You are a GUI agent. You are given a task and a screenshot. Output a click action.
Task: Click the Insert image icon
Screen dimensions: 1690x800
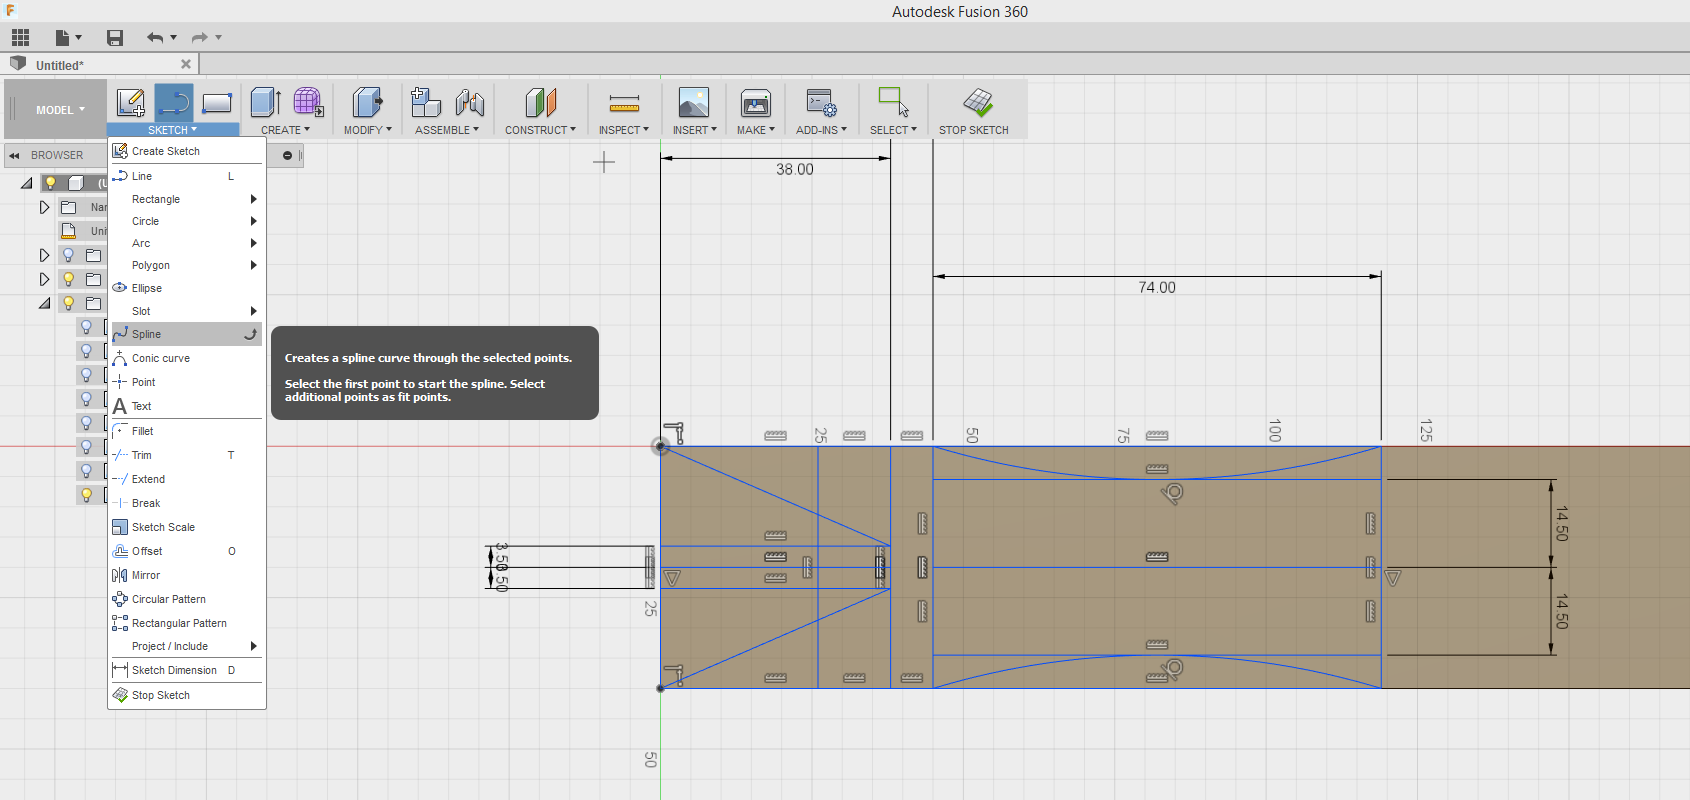click(x=693, y=102)
